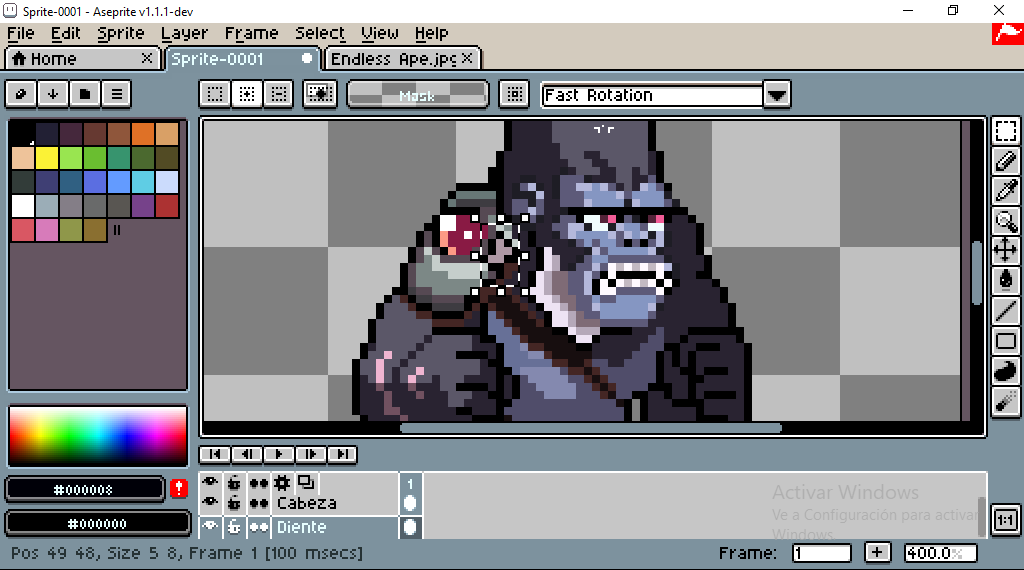Select the Rectangular Marquee tool
Screen dimensions: 1024x570
(x=1006, y=131)
